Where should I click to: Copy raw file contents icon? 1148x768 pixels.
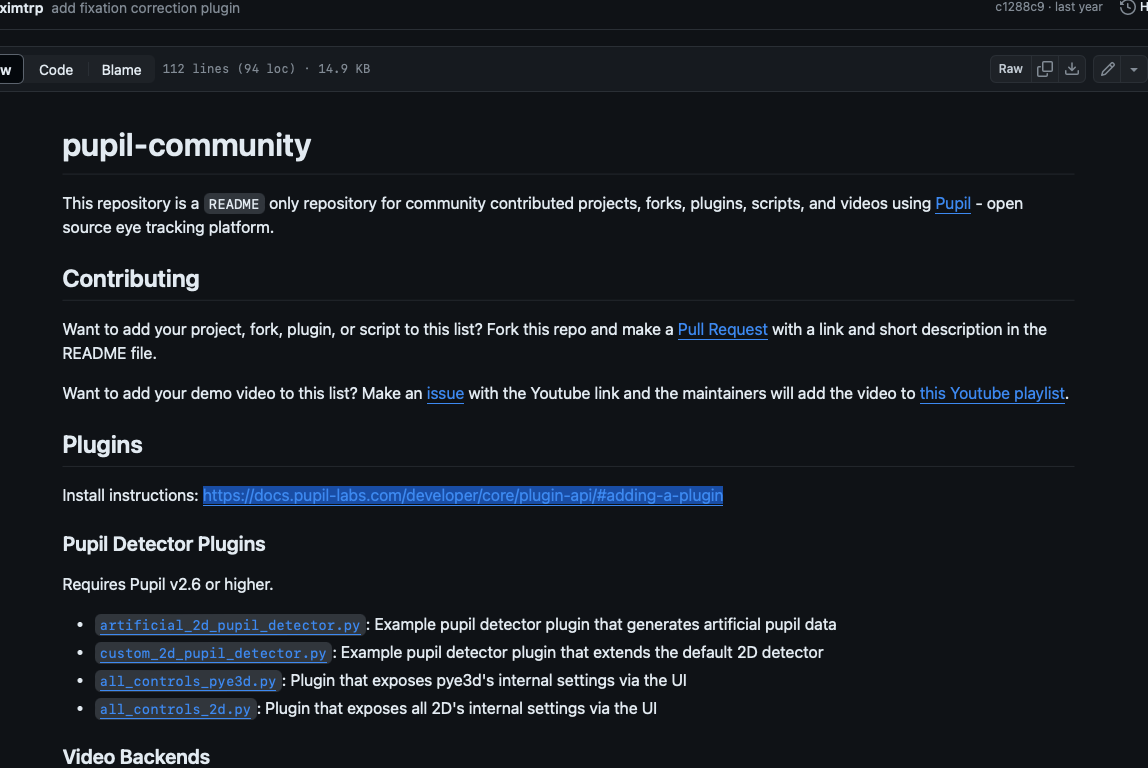1045,69
